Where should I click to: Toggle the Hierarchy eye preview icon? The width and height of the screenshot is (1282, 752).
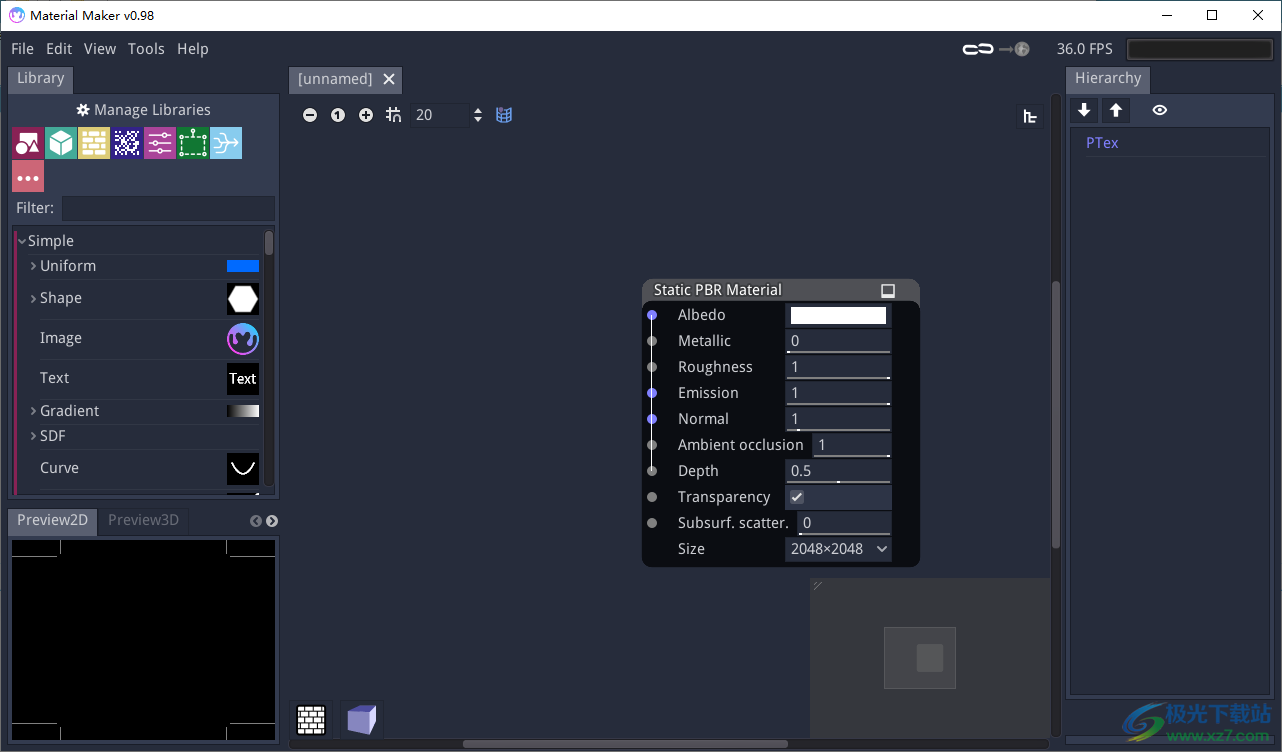[1159, 110]
